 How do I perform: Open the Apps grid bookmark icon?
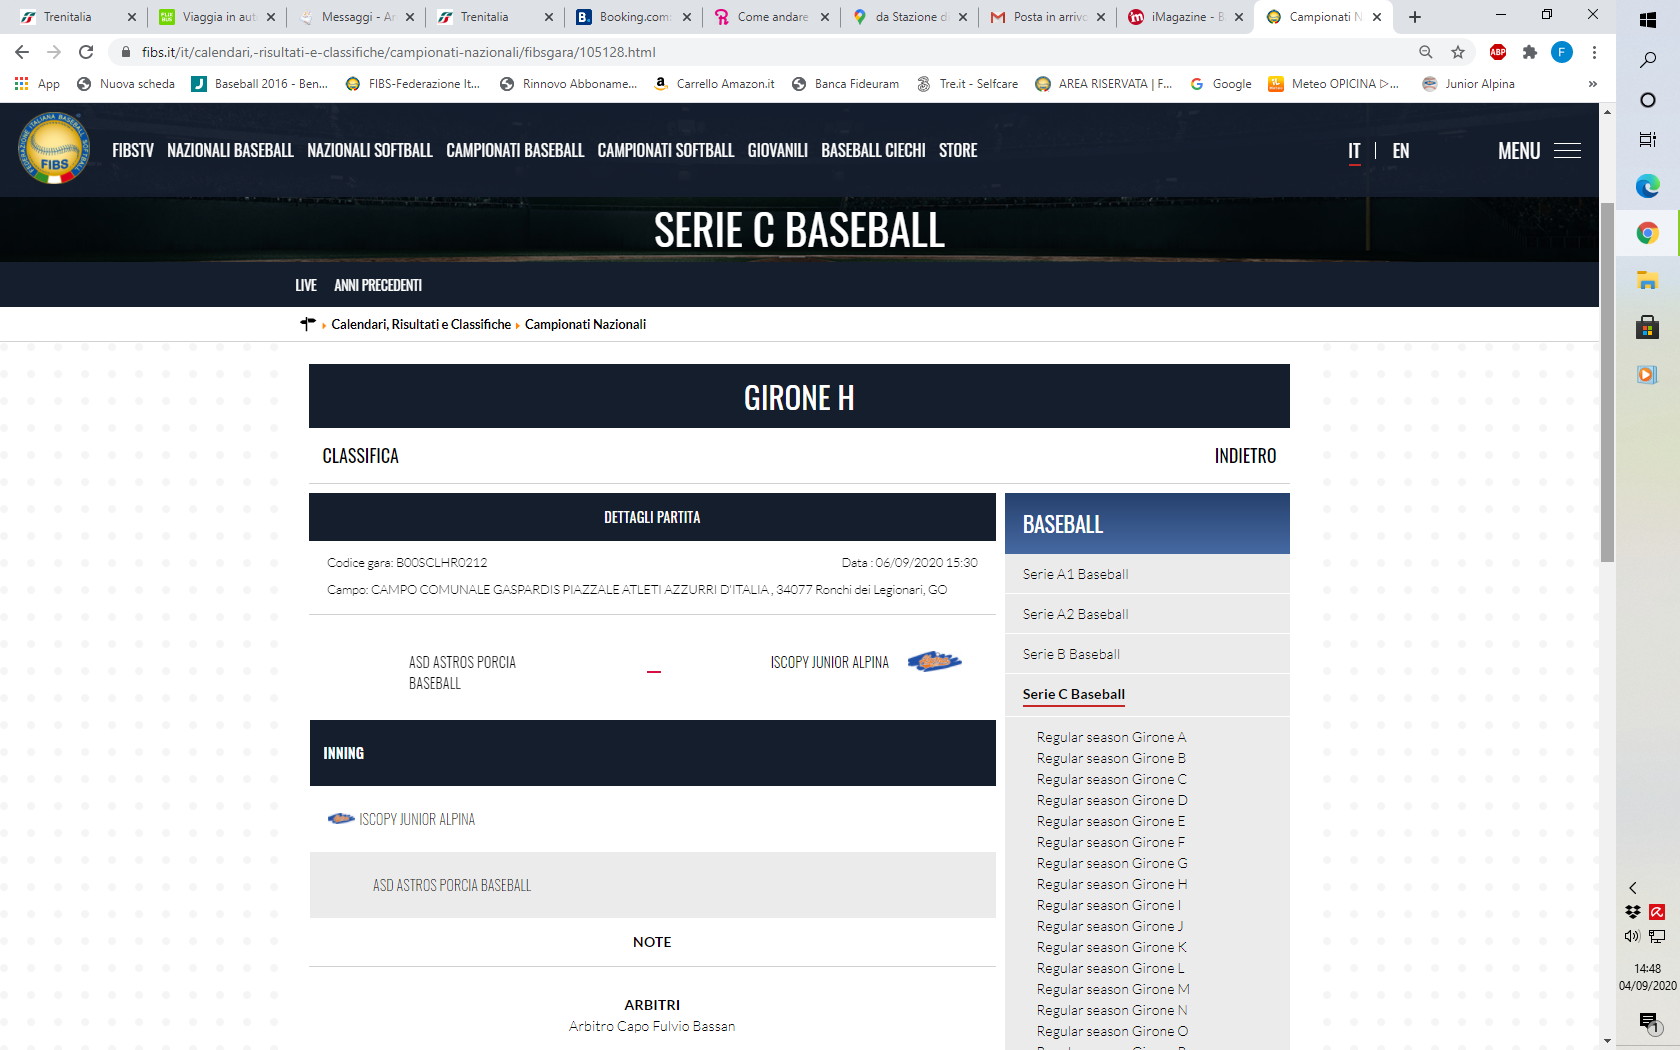[22, 84]
